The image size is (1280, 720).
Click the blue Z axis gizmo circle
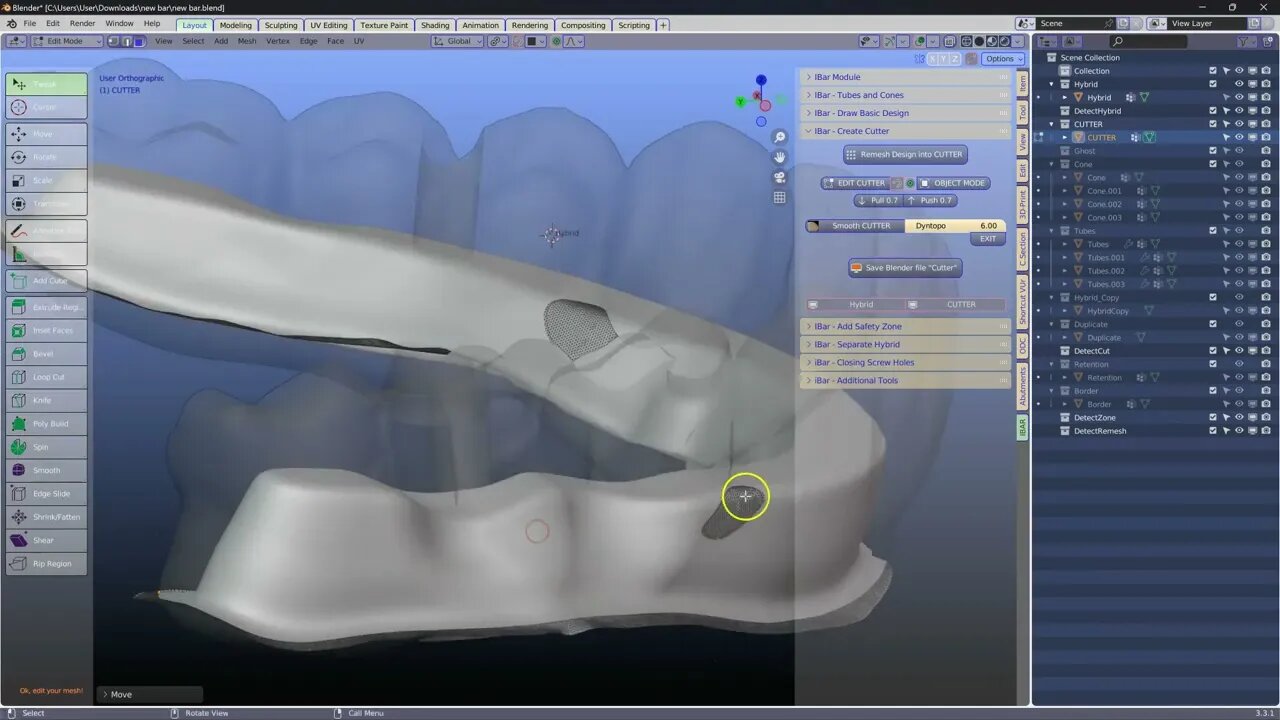point(761,80)
